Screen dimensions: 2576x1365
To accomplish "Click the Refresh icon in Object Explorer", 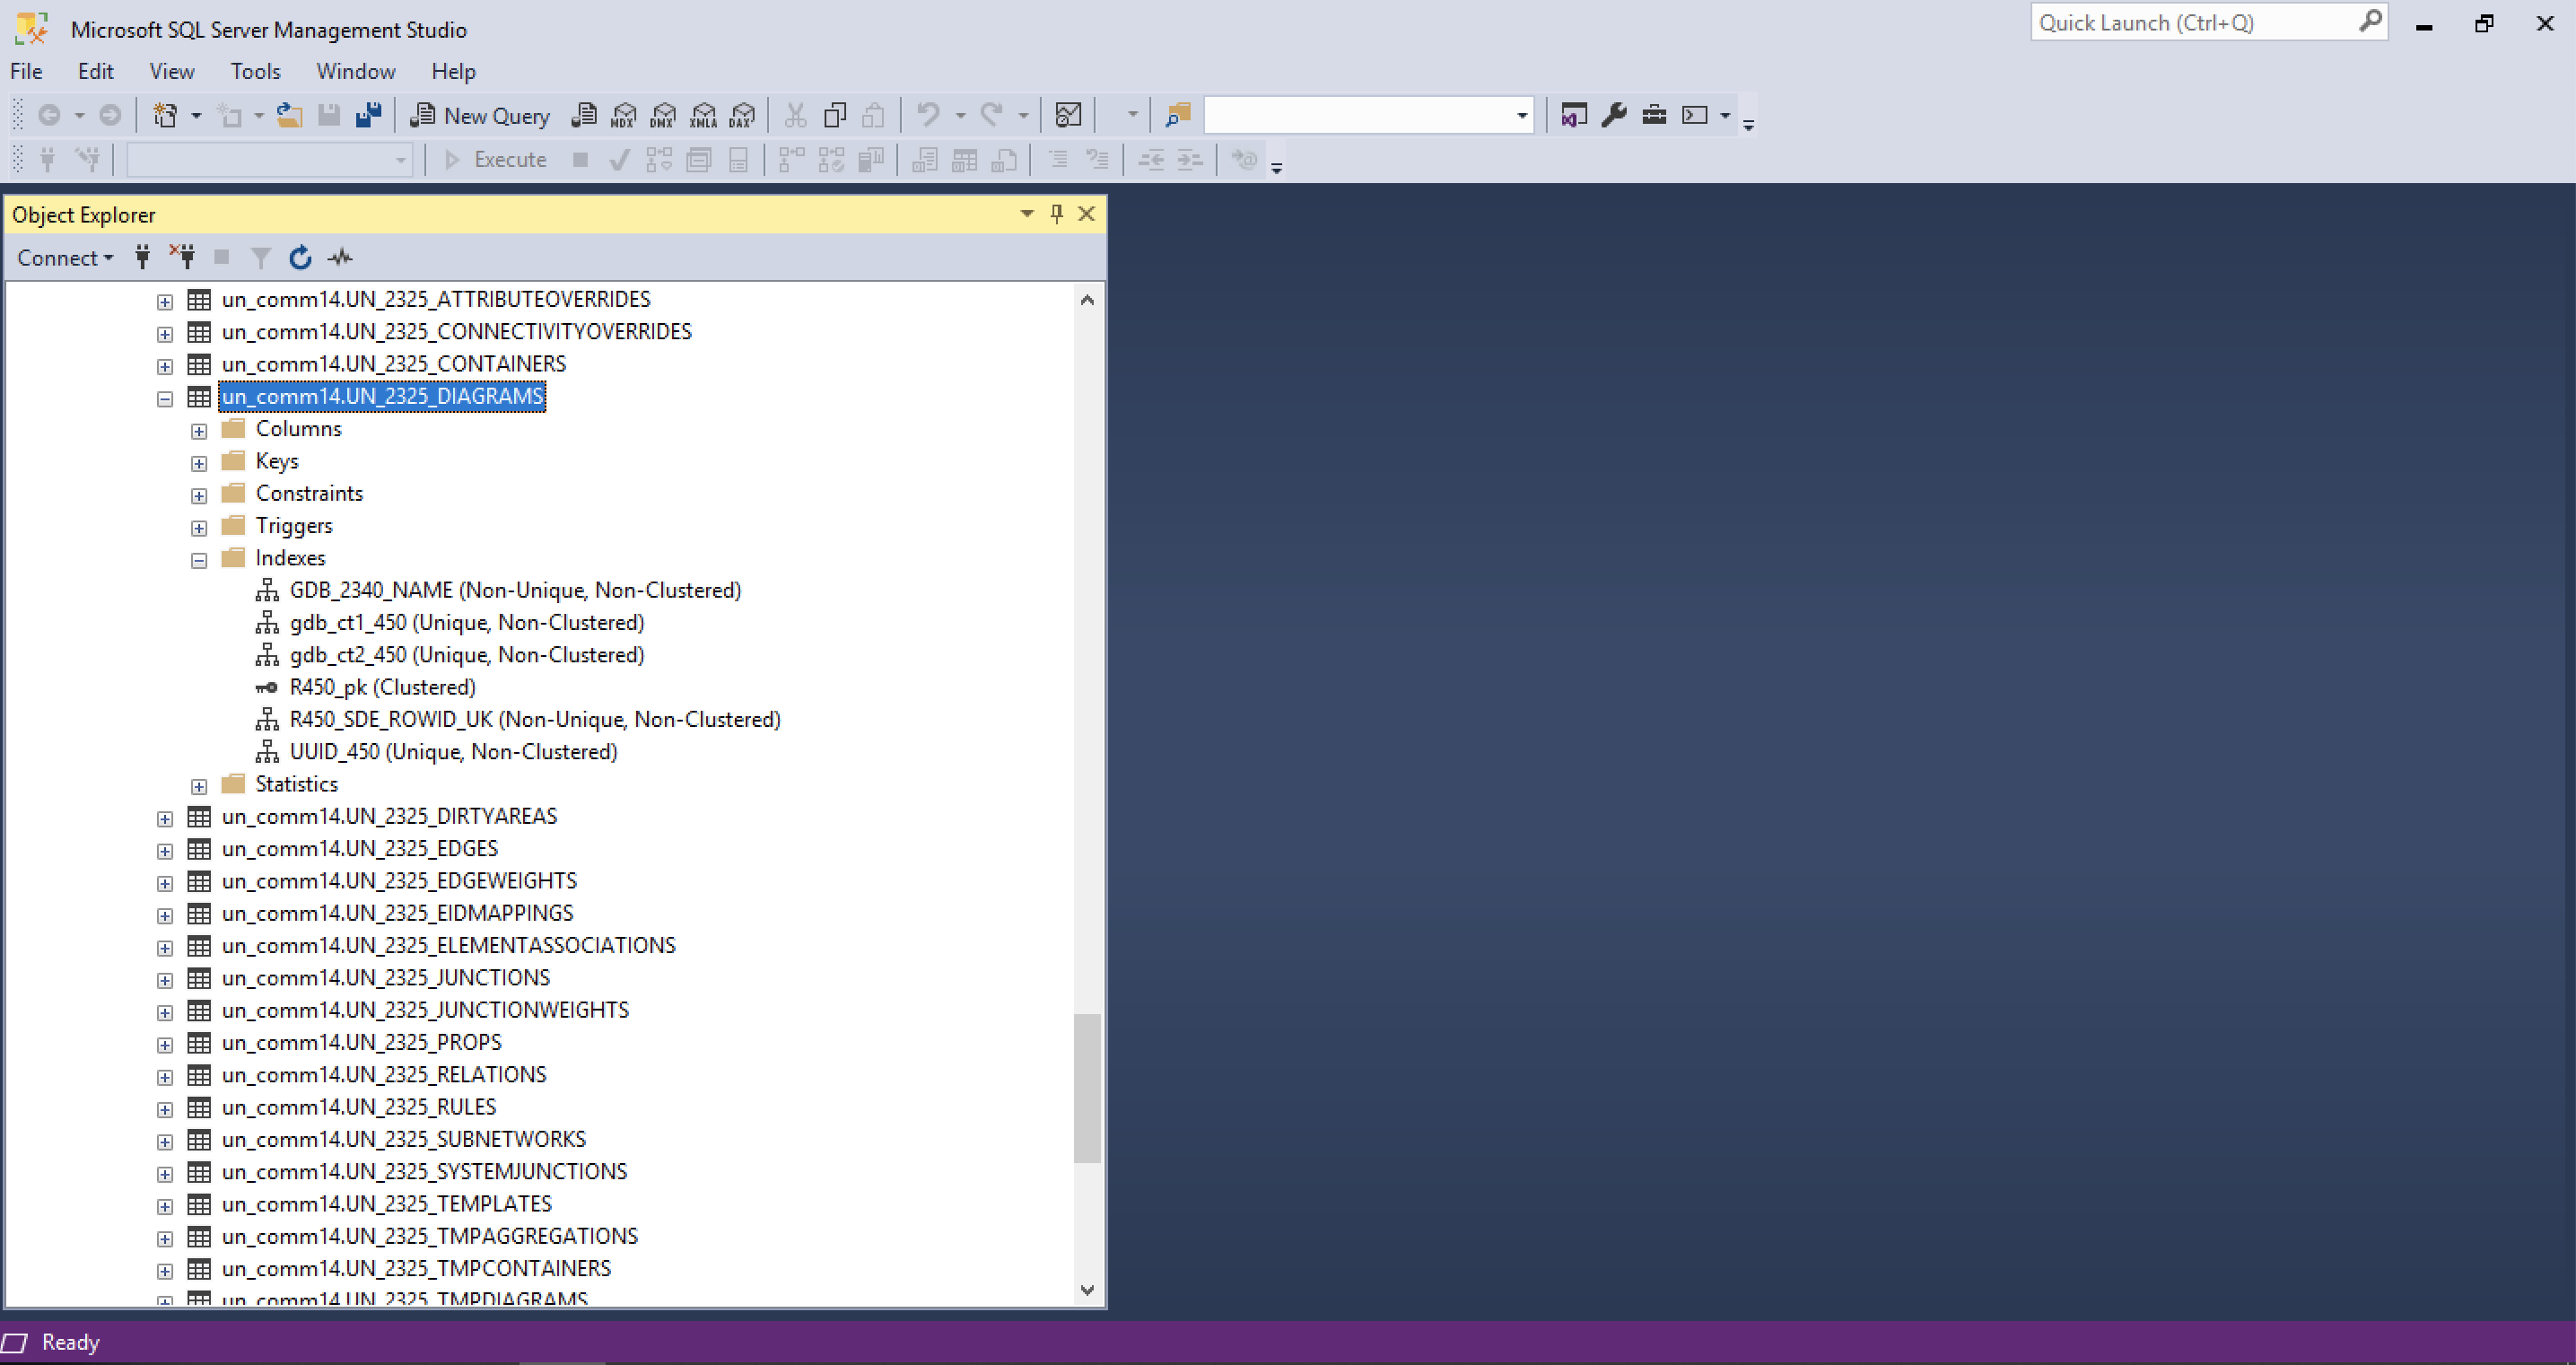I will coord(300,258).
